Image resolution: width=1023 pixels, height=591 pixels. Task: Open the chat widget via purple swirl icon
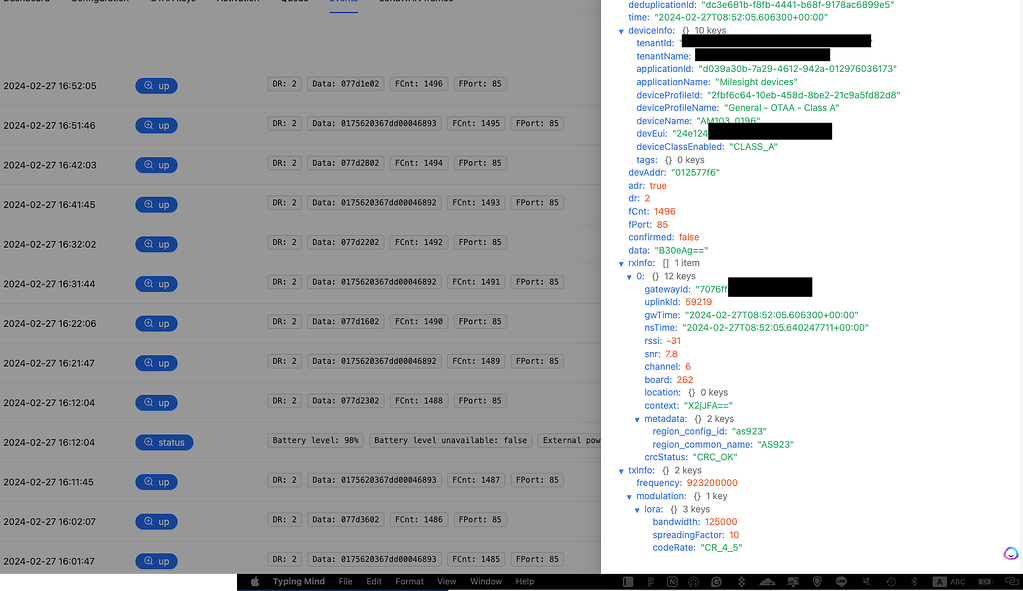(1010, 553)
